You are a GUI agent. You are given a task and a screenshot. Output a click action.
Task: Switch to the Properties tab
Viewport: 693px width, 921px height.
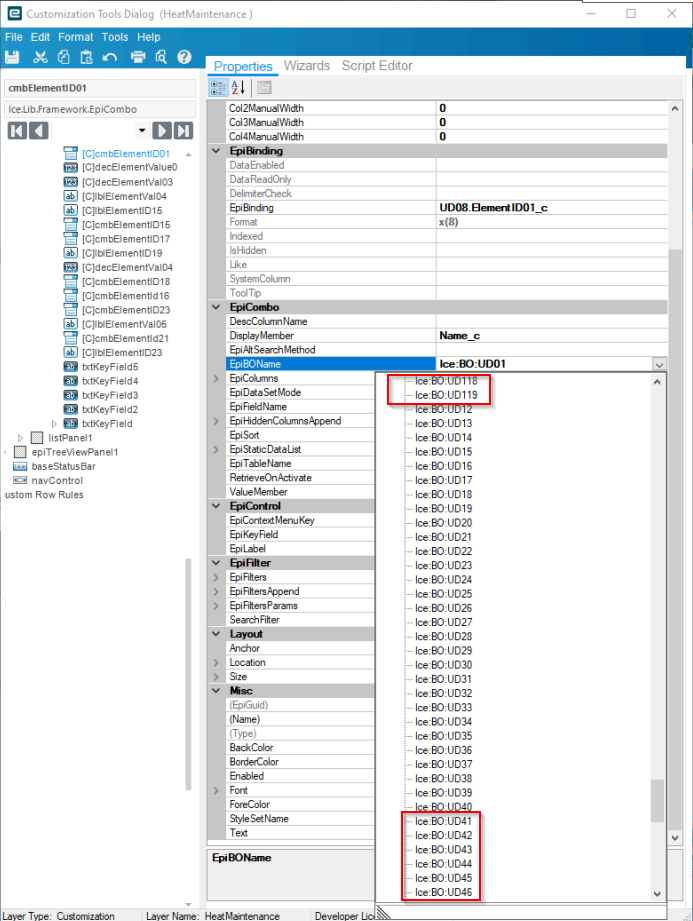pyautogui.click(x=243, y=66)
